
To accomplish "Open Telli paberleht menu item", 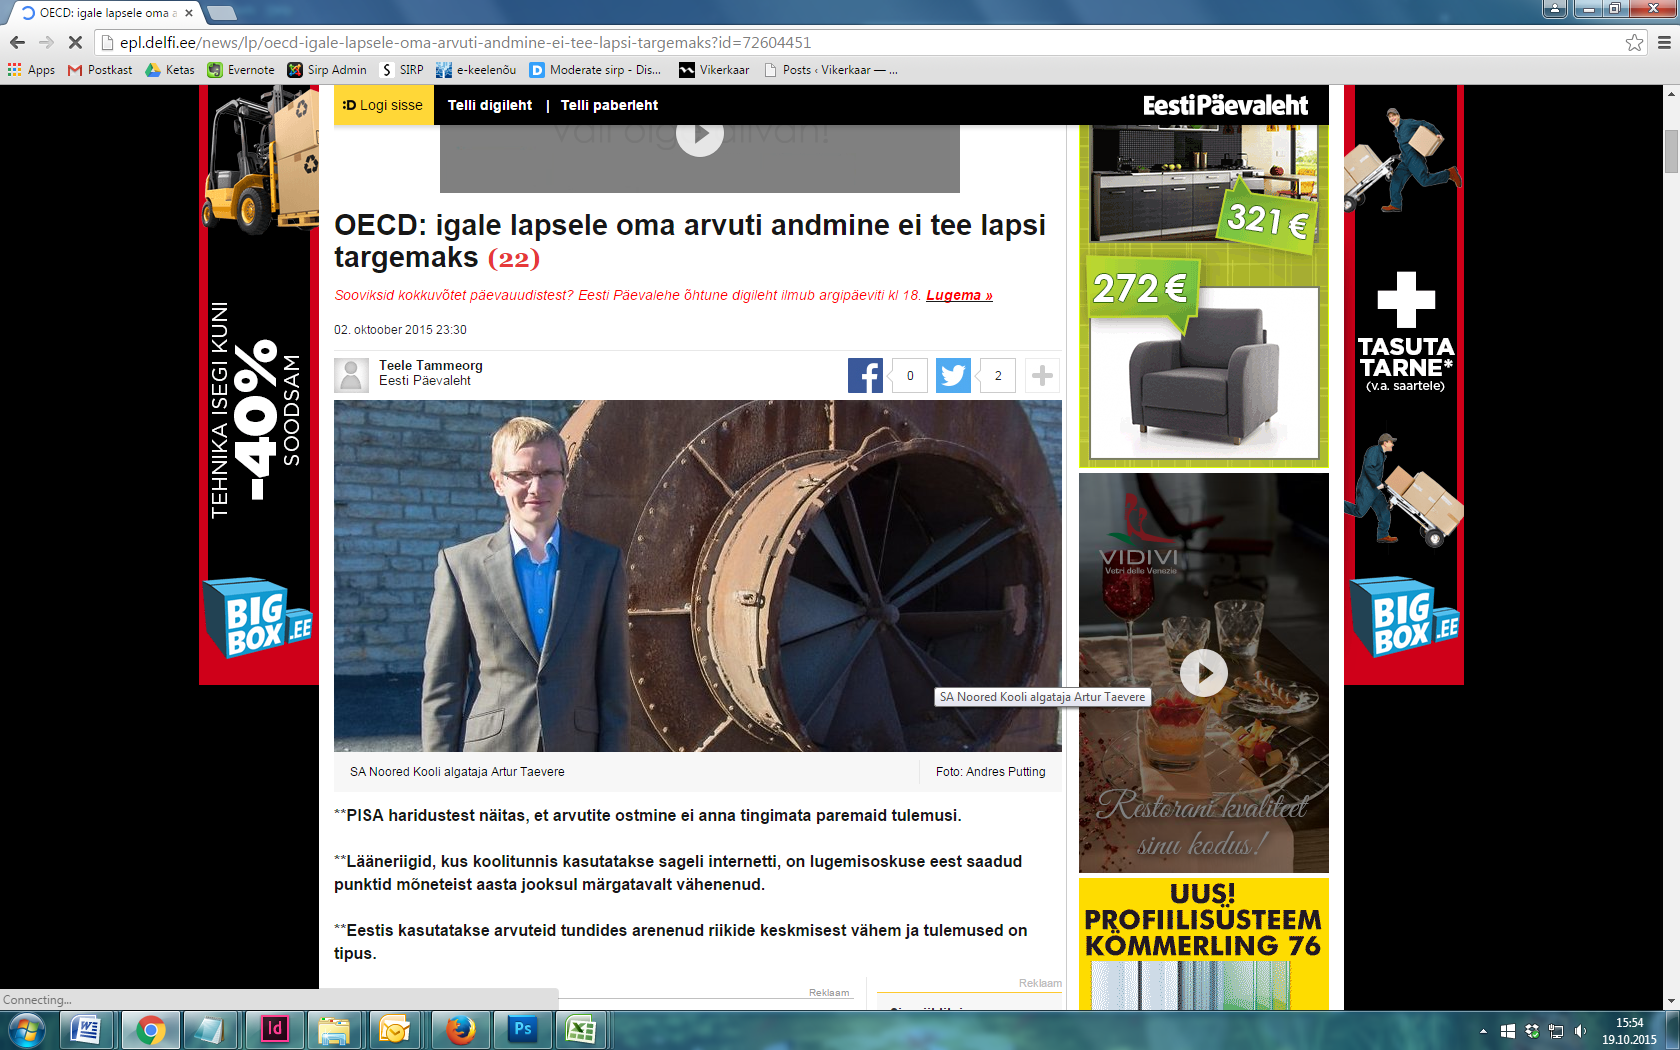I will click(x=609, y=105).
